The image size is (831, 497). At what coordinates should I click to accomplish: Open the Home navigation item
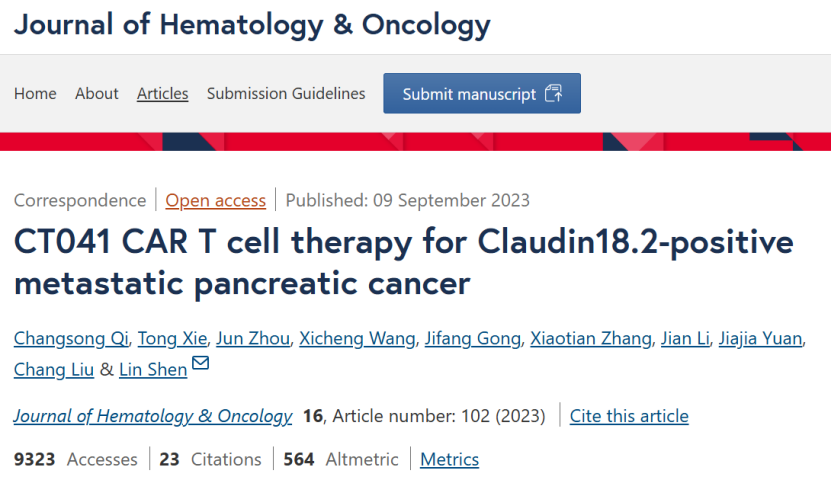(x=35, y=94)
